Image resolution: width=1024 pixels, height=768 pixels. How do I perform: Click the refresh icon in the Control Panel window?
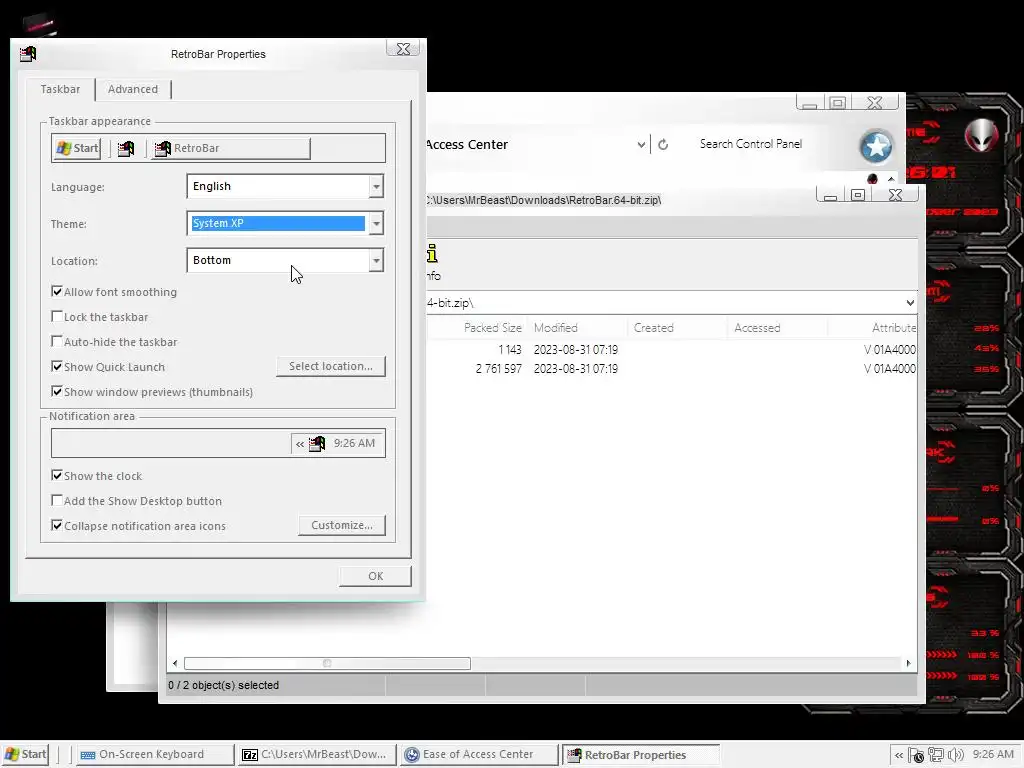click(x=663, y=144)
